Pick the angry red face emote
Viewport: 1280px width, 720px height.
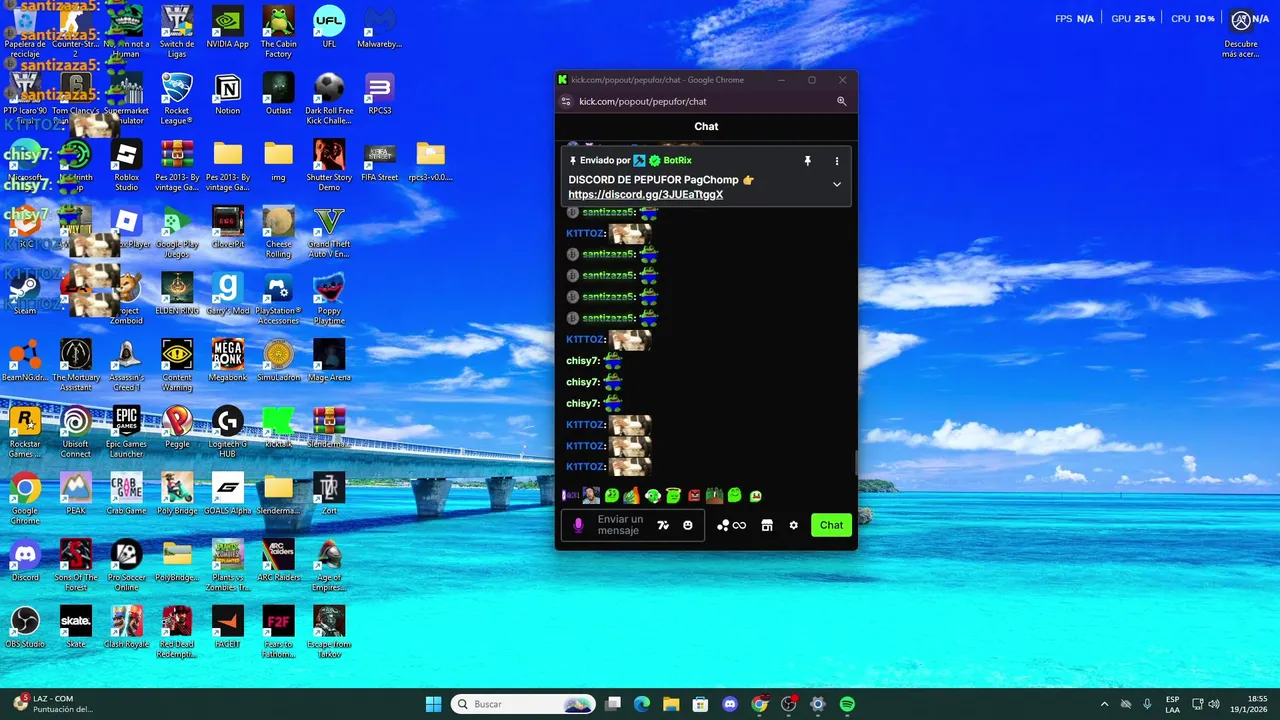point(695,495)
